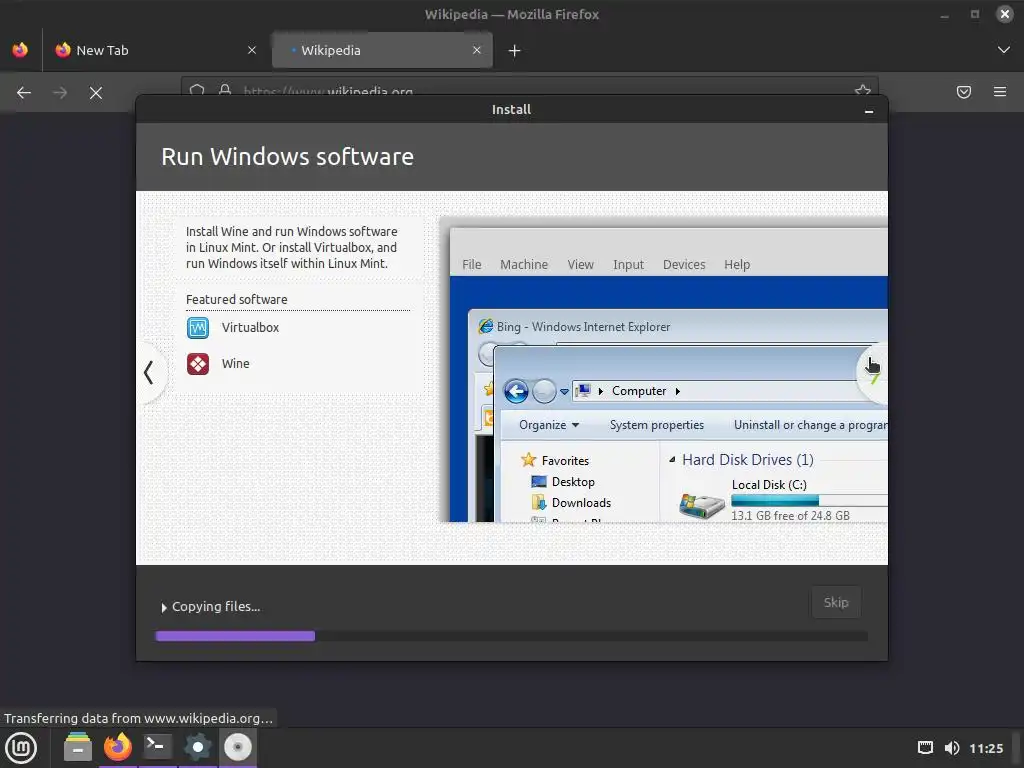Go back one page in Firefox
Screen dimensions: 1024x768
(x=24, y=93)
